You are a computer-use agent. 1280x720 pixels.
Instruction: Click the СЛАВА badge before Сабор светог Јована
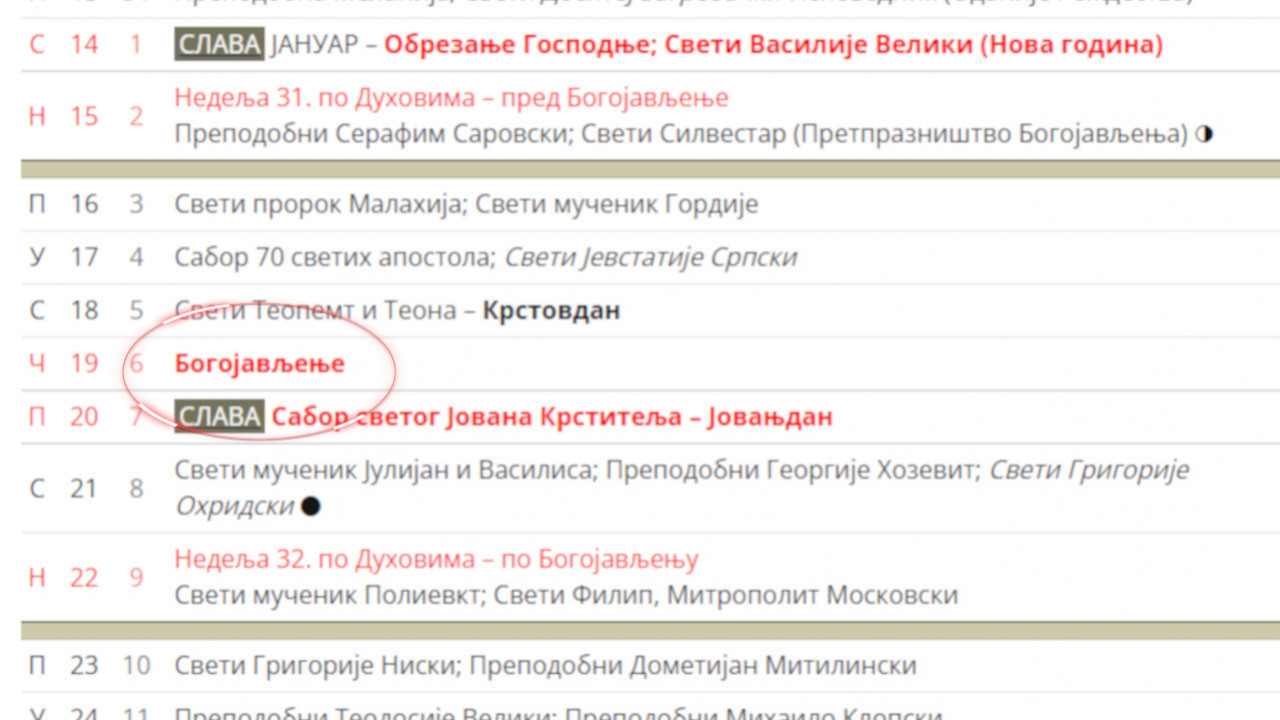218,416
